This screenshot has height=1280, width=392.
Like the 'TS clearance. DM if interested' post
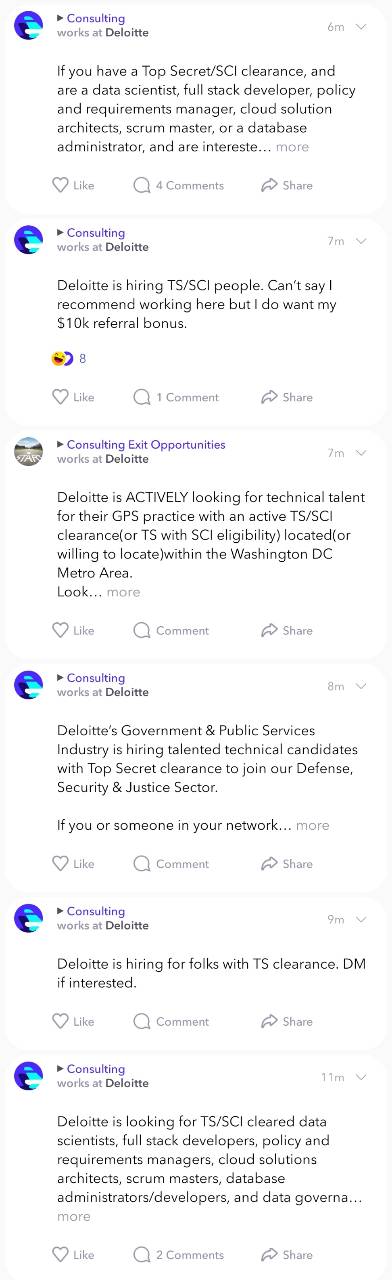[72, 1021]
